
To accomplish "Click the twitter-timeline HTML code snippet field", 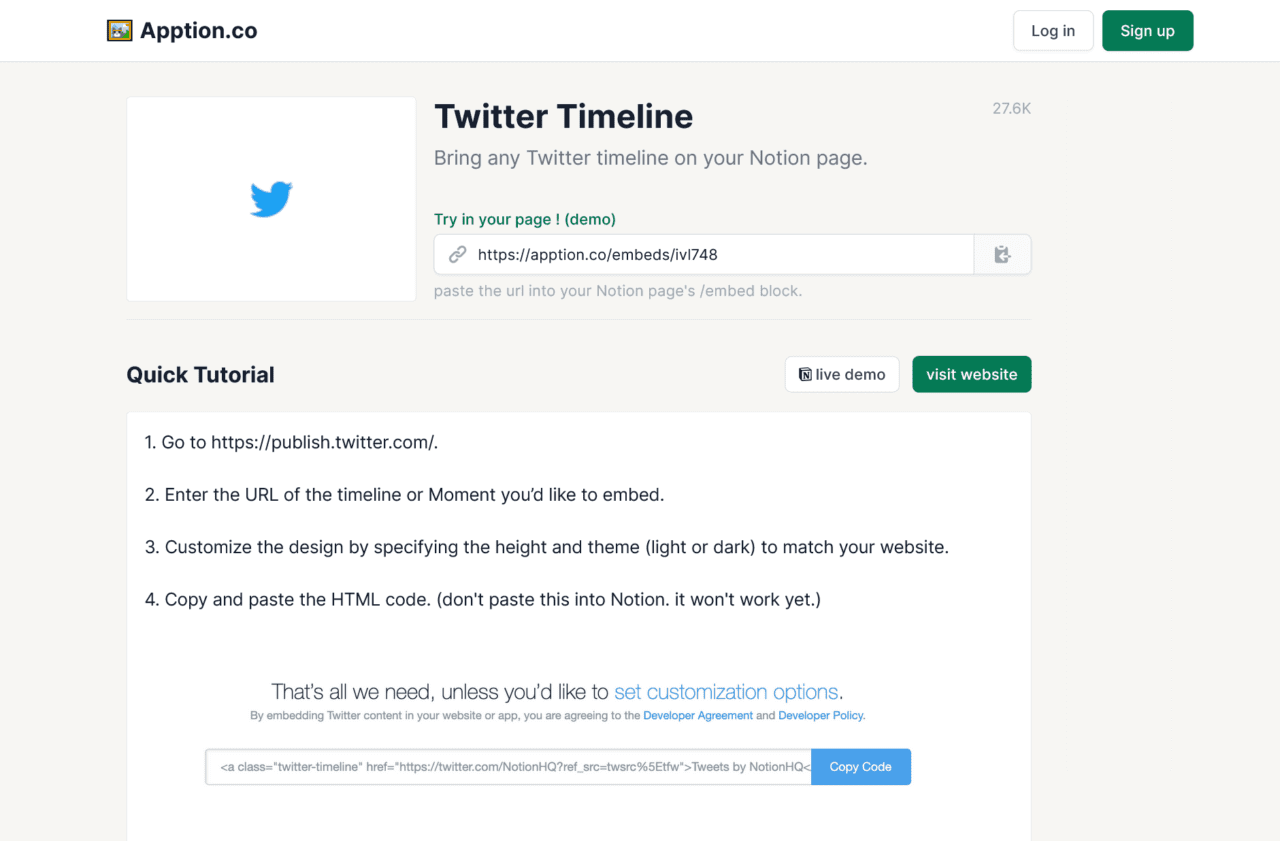I will pyautogui.click(x=508, y=766).
